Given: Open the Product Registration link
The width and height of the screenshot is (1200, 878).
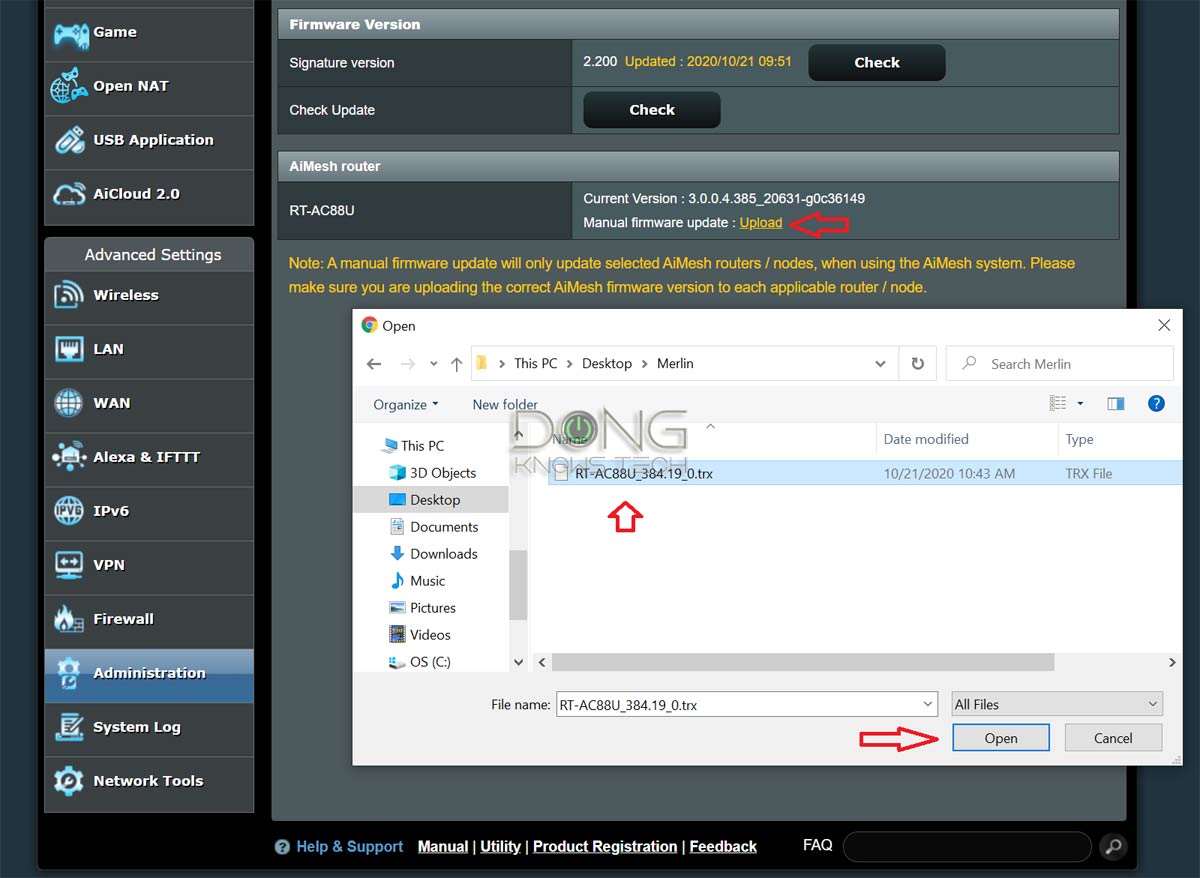Looking at the screenshot, I should coord(605,847).
